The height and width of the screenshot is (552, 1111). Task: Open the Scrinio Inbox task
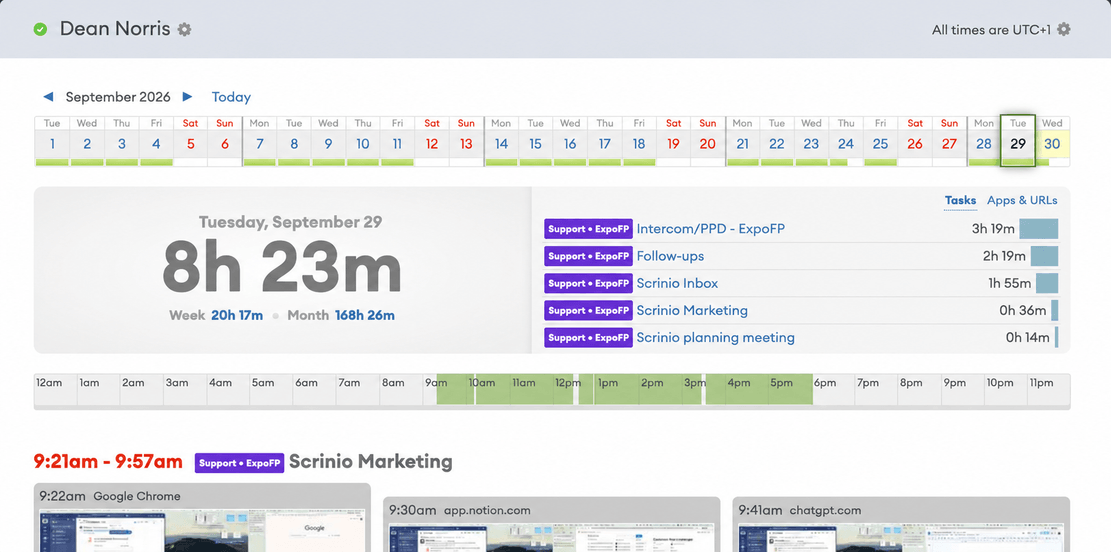pyautogui.click(x=677, y=283)
